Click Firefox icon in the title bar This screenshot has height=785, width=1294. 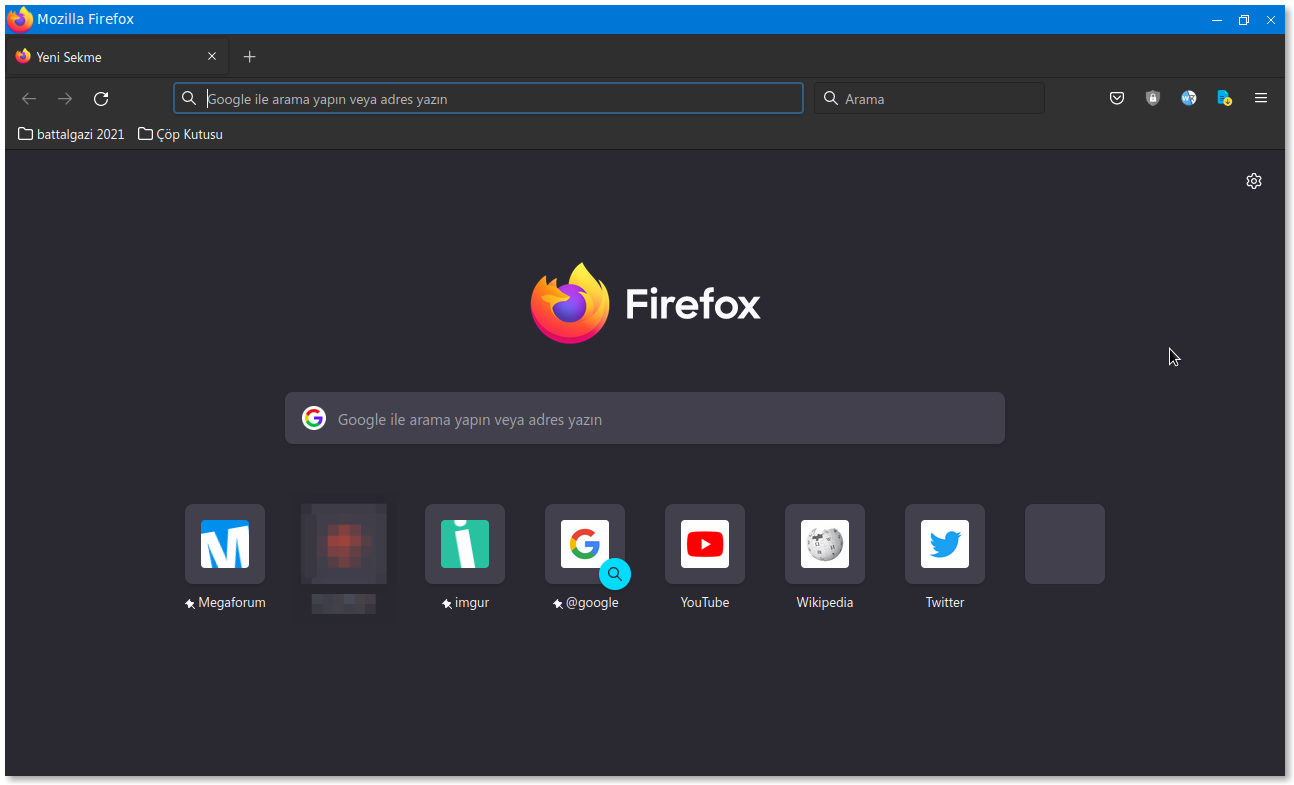[20, 19]
